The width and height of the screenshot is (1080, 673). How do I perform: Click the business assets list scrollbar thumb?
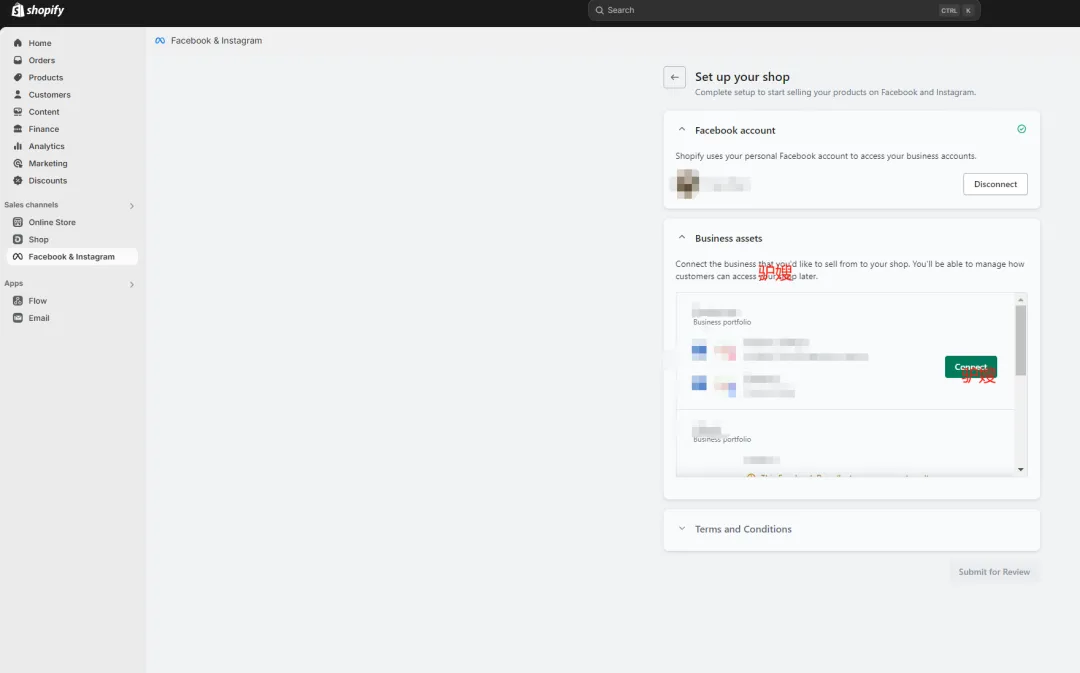(1021, 340)
